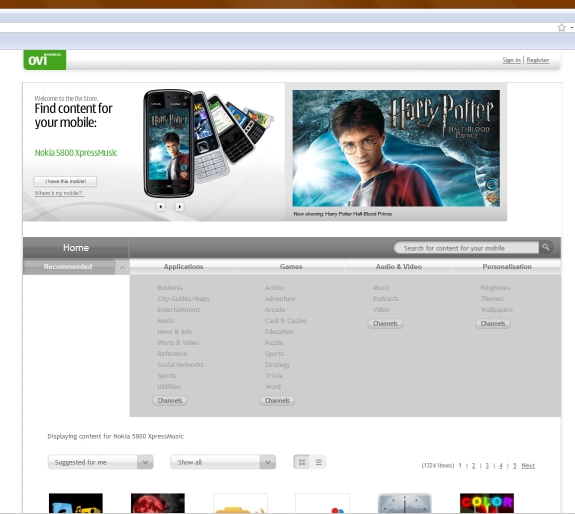Open the Home tab
Screen dimensions: 575x514
tap(76, 248)
